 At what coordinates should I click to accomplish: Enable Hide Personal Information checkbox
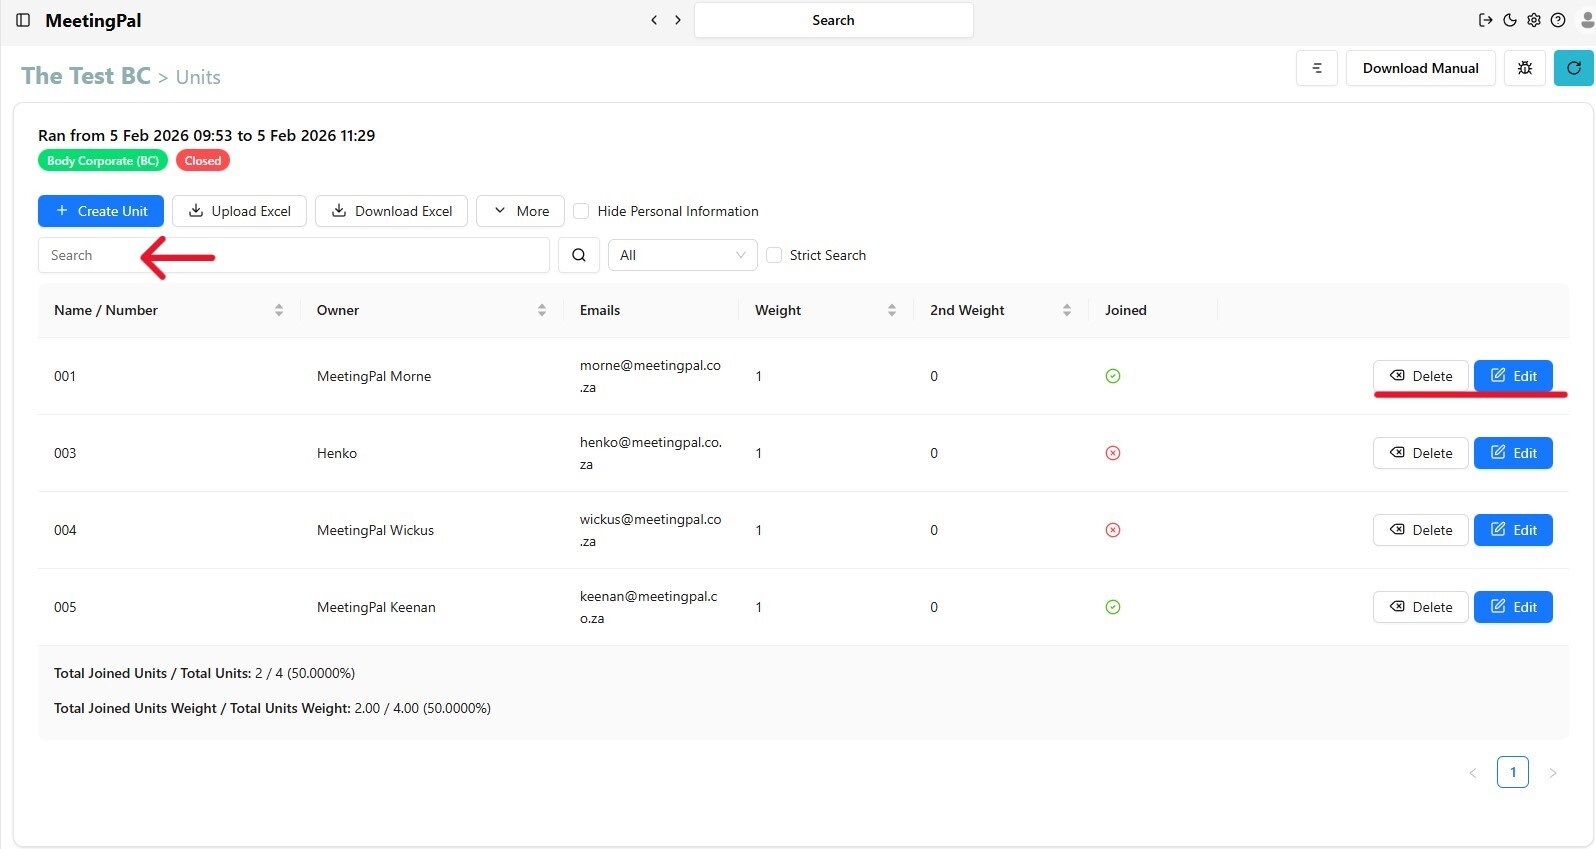581,211
